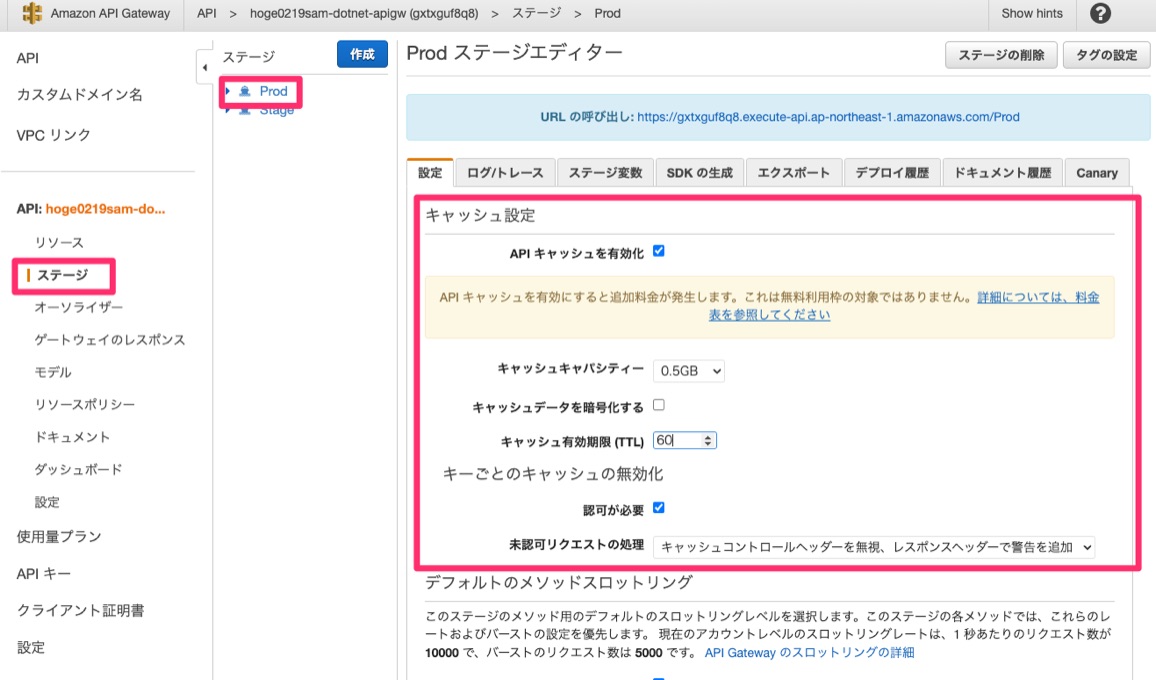Click the Stage stage icon in tree
This screenshot has width=1156, height=680.
coord(245,110)
